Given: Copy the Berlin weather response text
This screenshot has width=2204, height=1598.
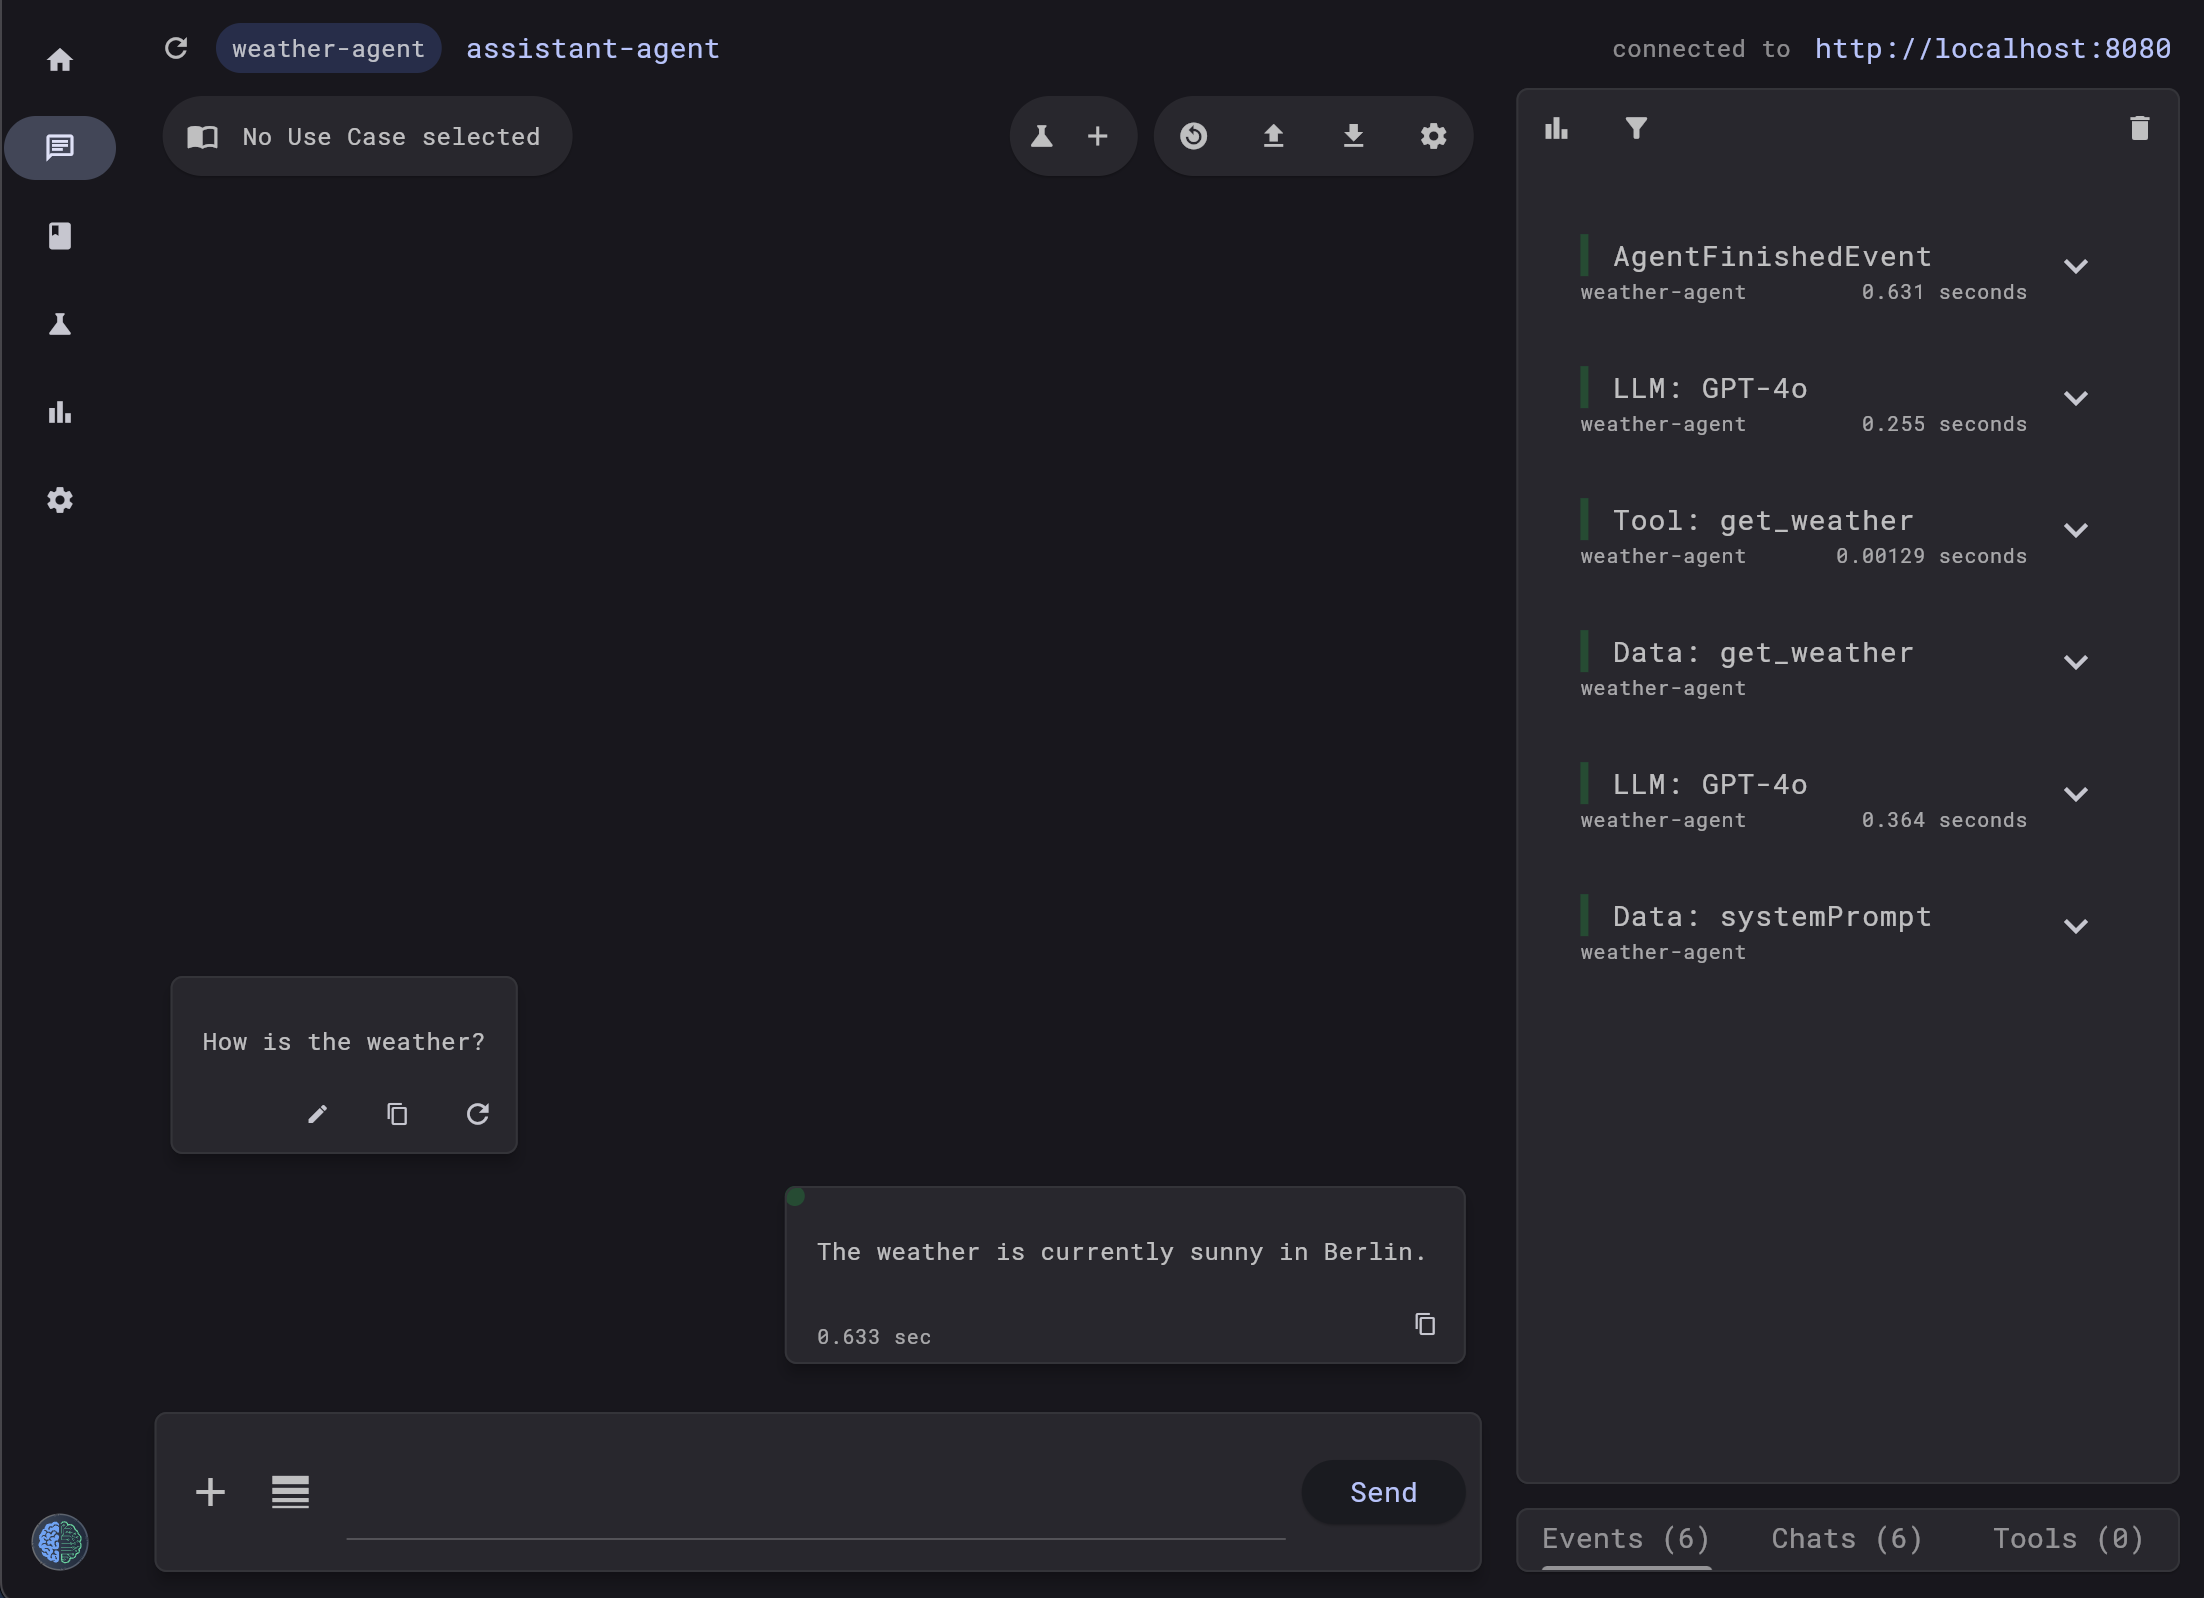Looking at the screenshot, I should [x=1425, y=1324].
